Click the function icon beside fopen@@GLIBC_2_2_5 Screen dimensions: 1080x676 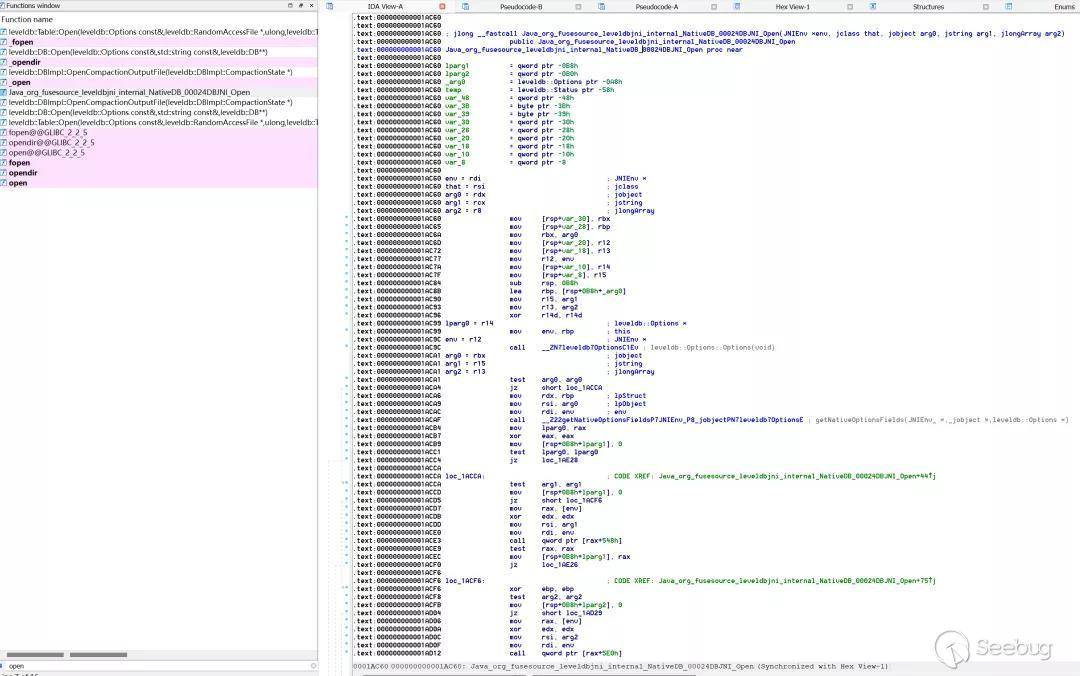4,132
